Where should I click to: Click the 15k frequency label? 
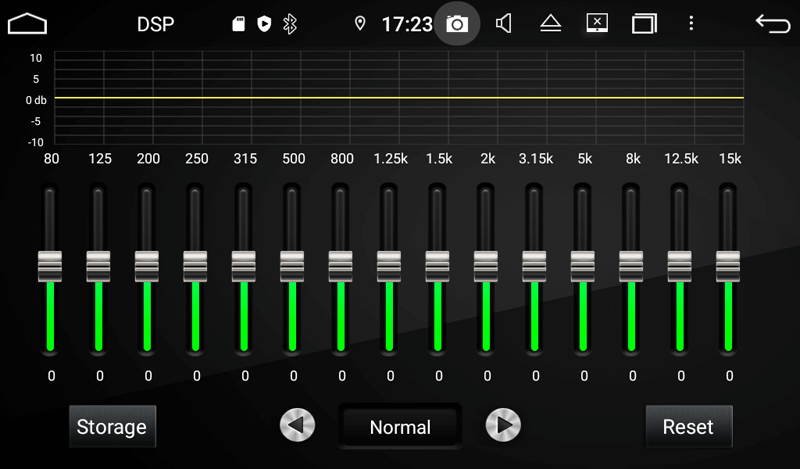tap(730, 159)
